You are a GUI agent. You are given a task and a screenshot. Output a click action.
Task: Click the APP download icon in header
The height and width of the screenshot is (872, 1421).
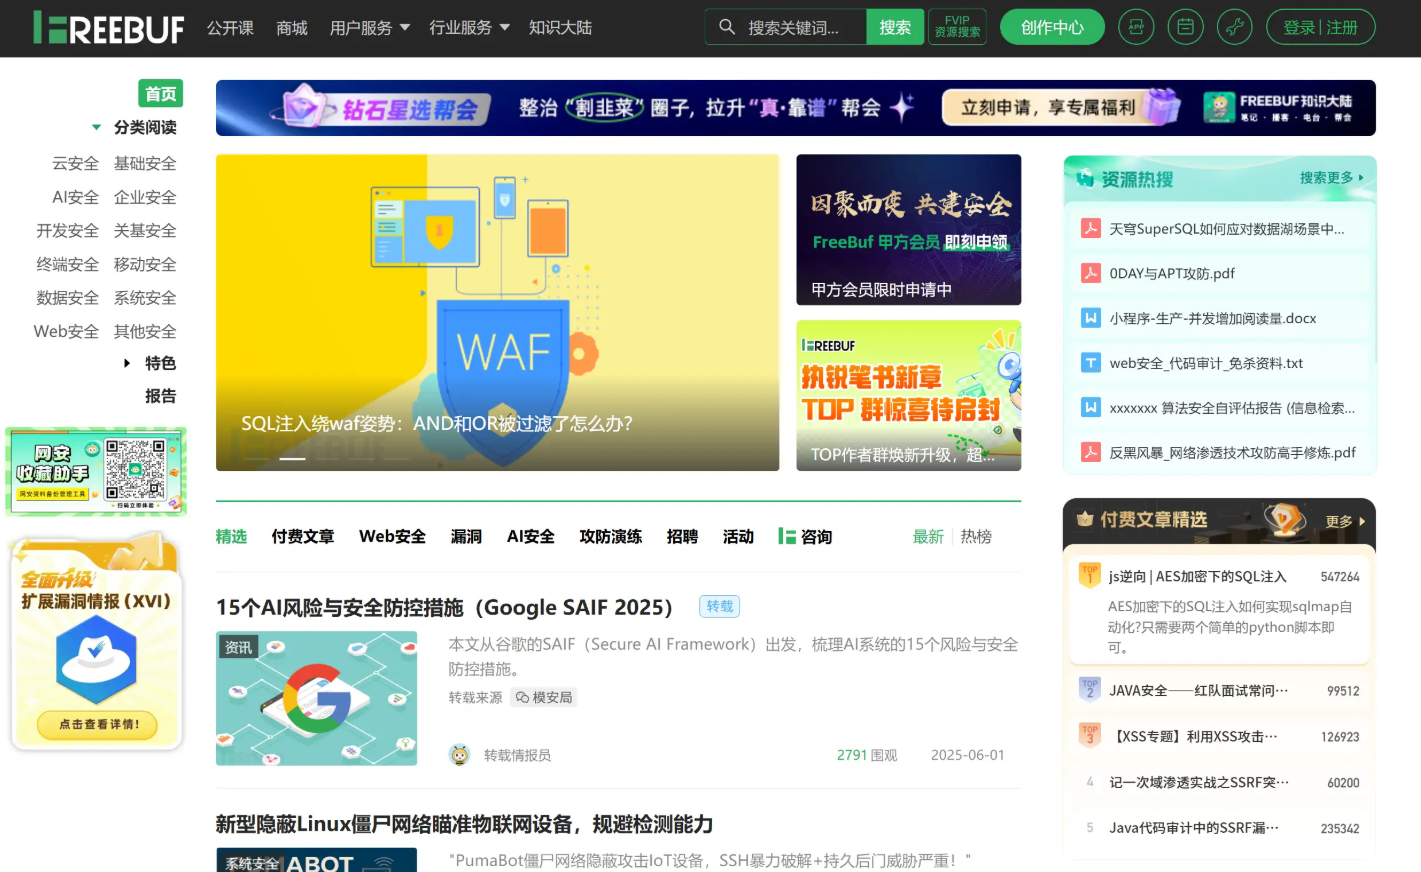(1135, 27)
